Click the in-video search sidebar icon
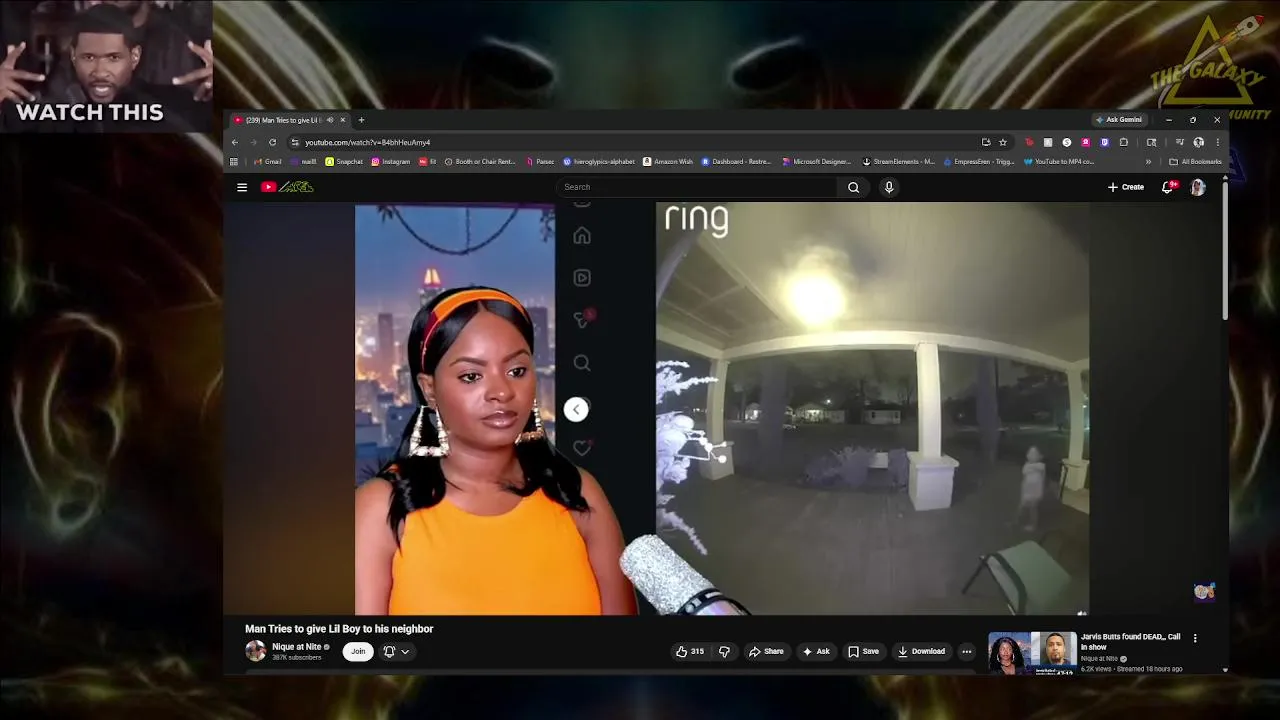 click(x=582, y=363)
